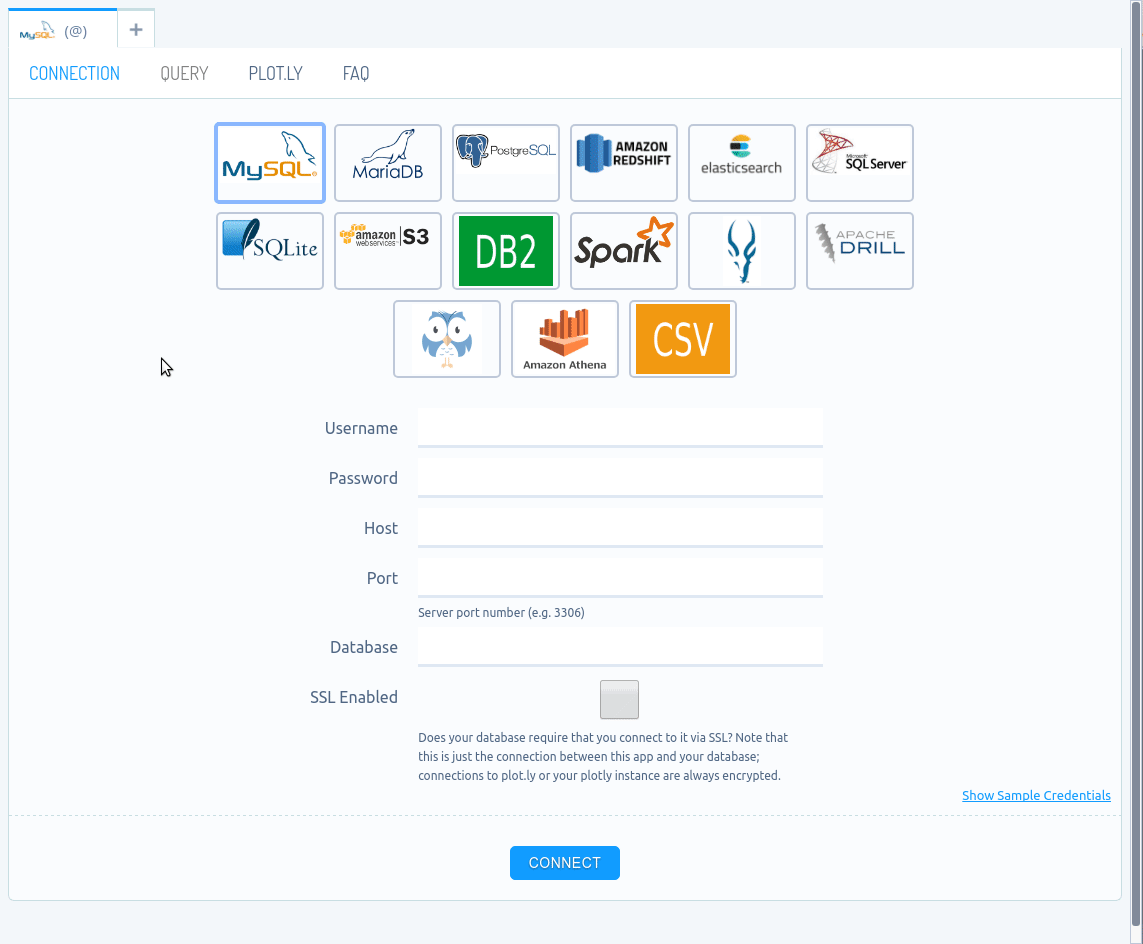Click inside the Username input field

coord(620,428)
